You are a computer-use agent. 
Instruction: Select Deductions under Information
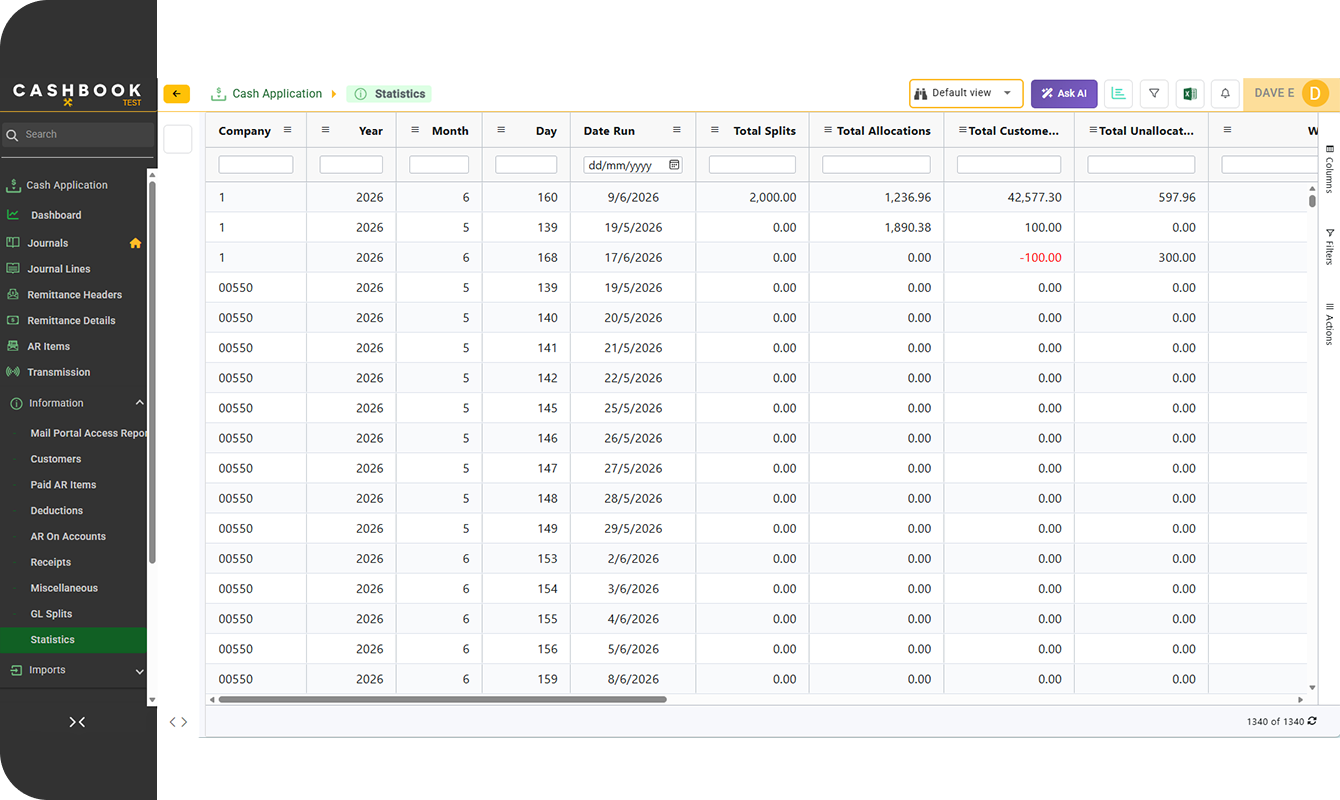click(x=57, y=511)
